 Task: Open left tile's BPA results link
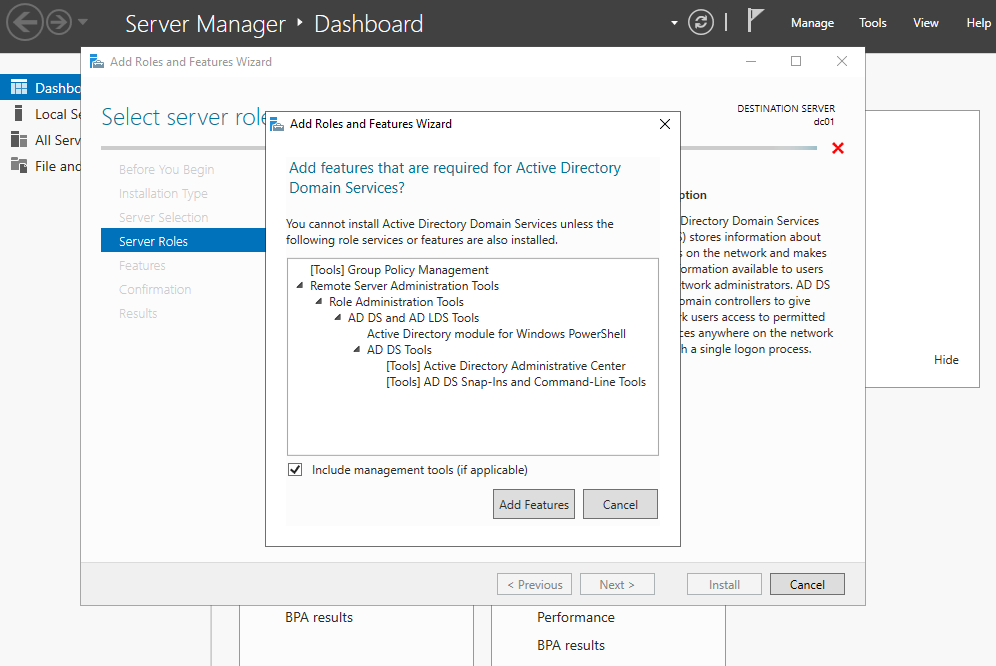pyautogui.click(x=319, y=617)
